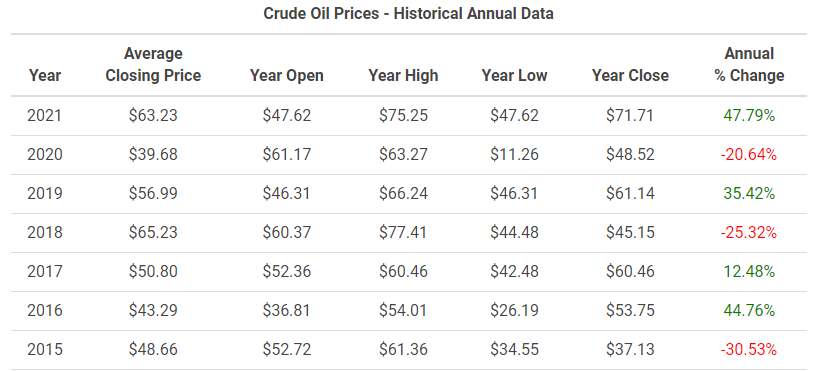Select the 2020 year cell
Viewport: 818px width, 371px height.
tap(45, 154)
